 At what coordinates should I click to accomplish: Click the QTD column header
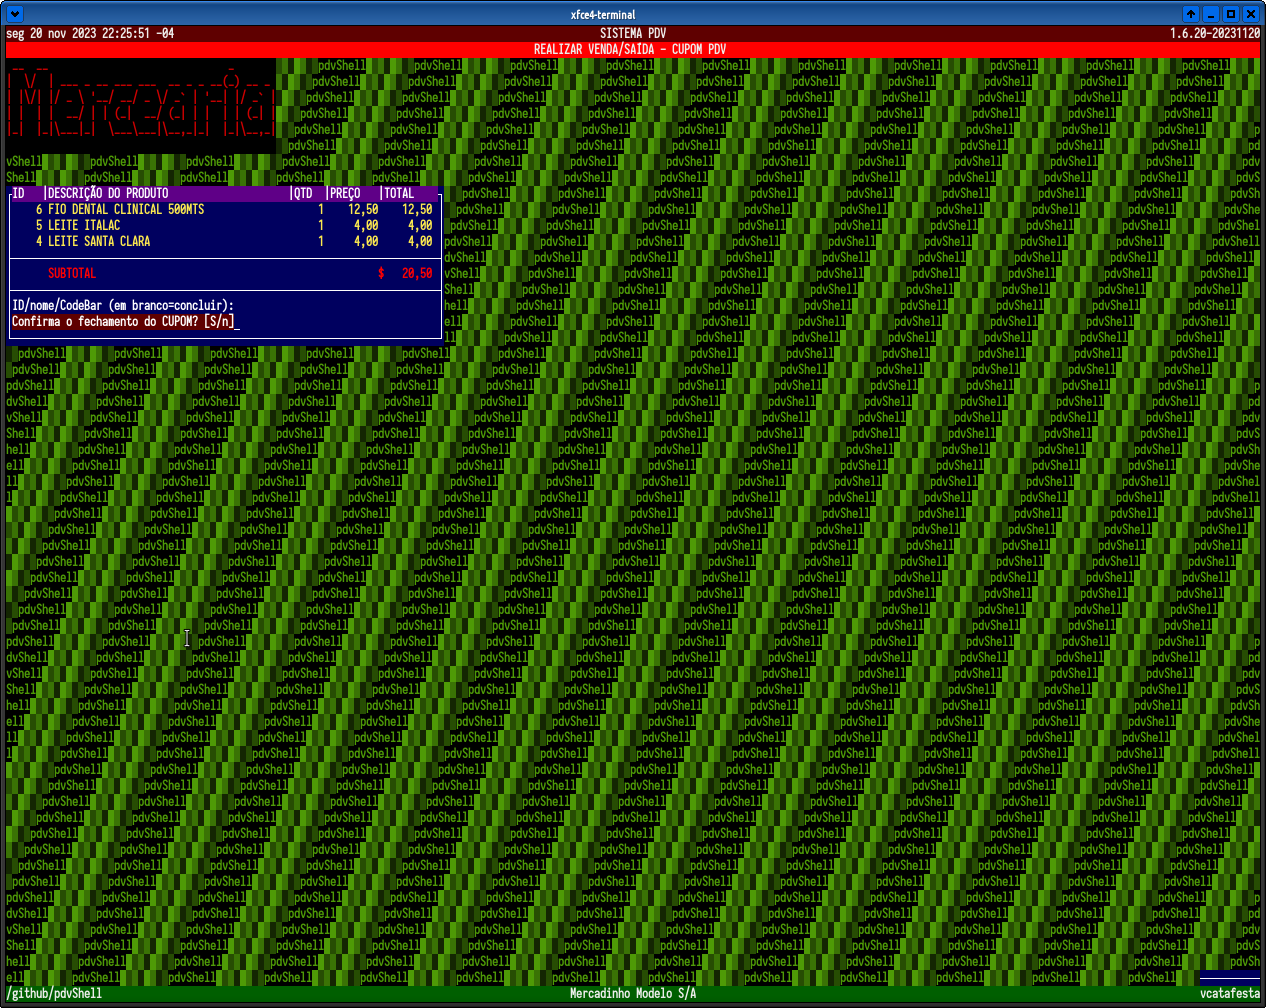click(x=303, y=193)
